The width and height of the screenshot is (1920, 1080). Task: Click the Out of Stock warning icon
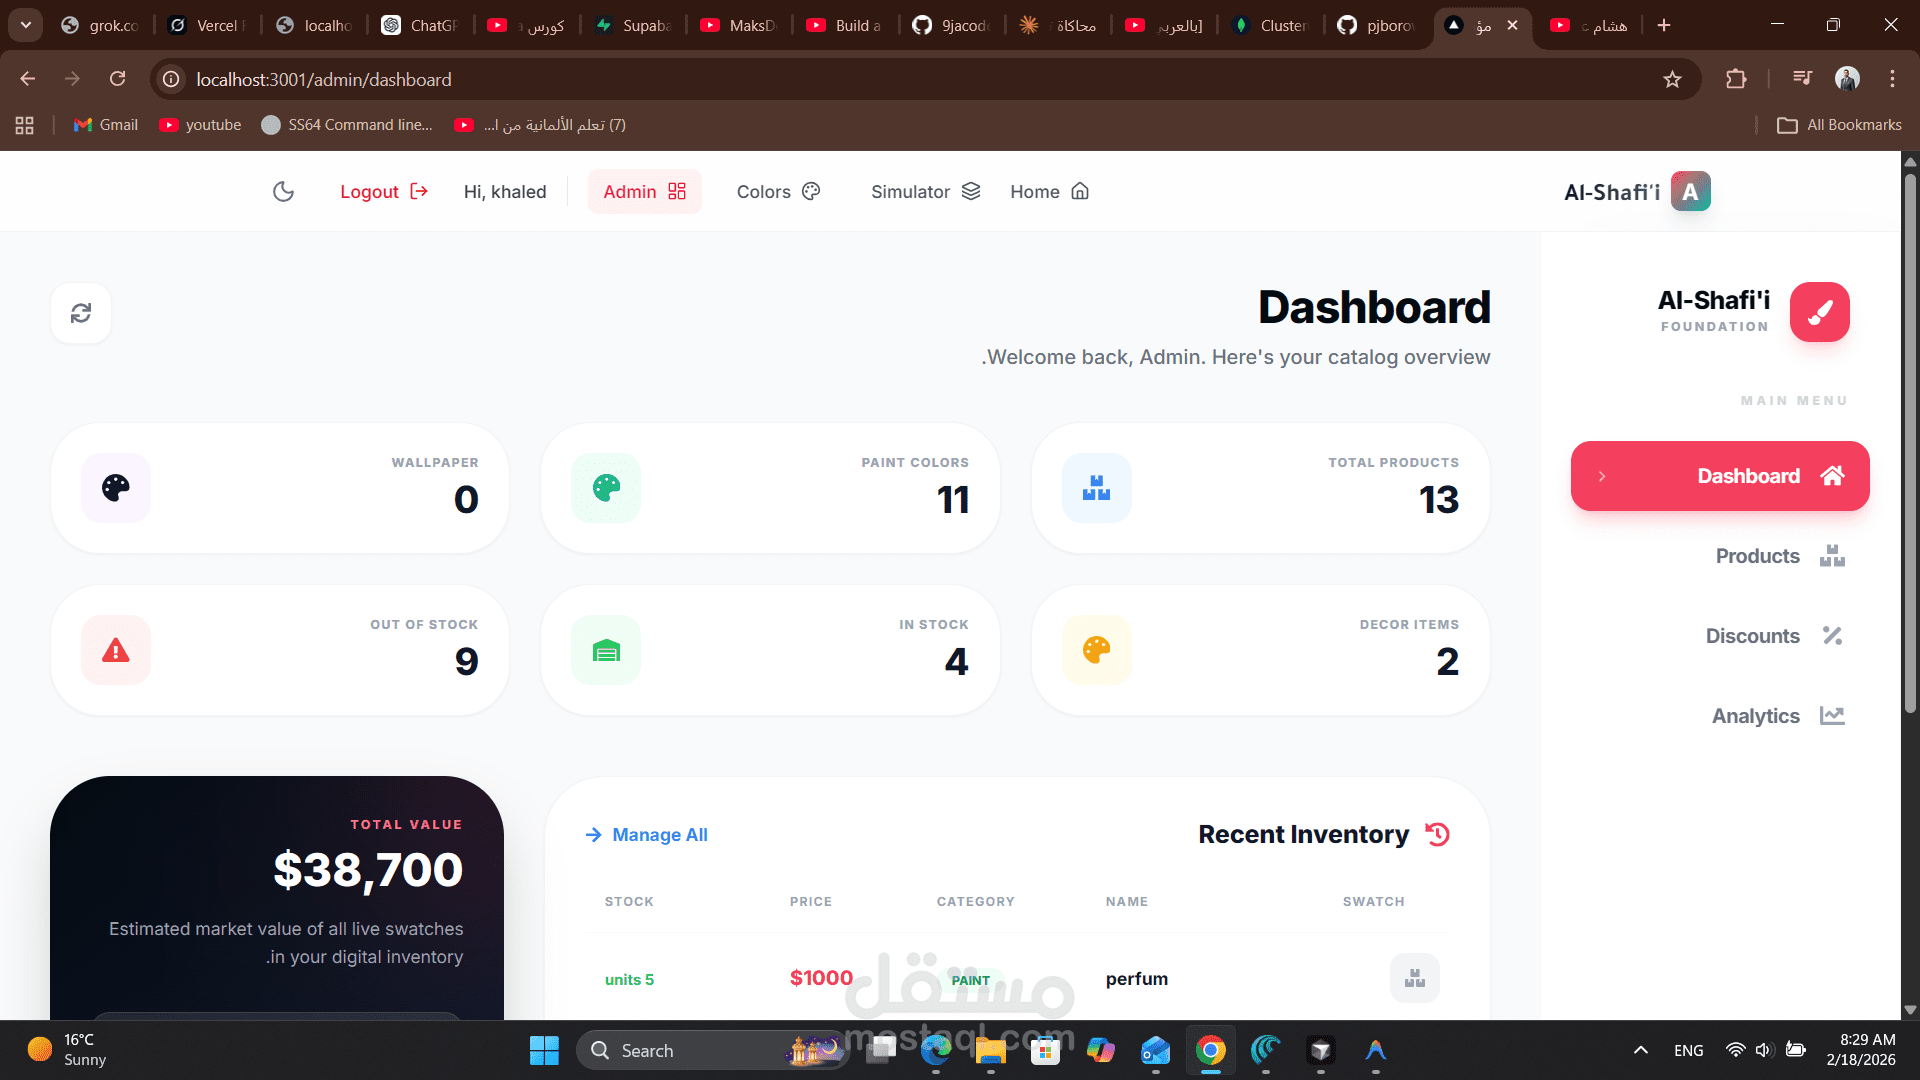point(116,650)
